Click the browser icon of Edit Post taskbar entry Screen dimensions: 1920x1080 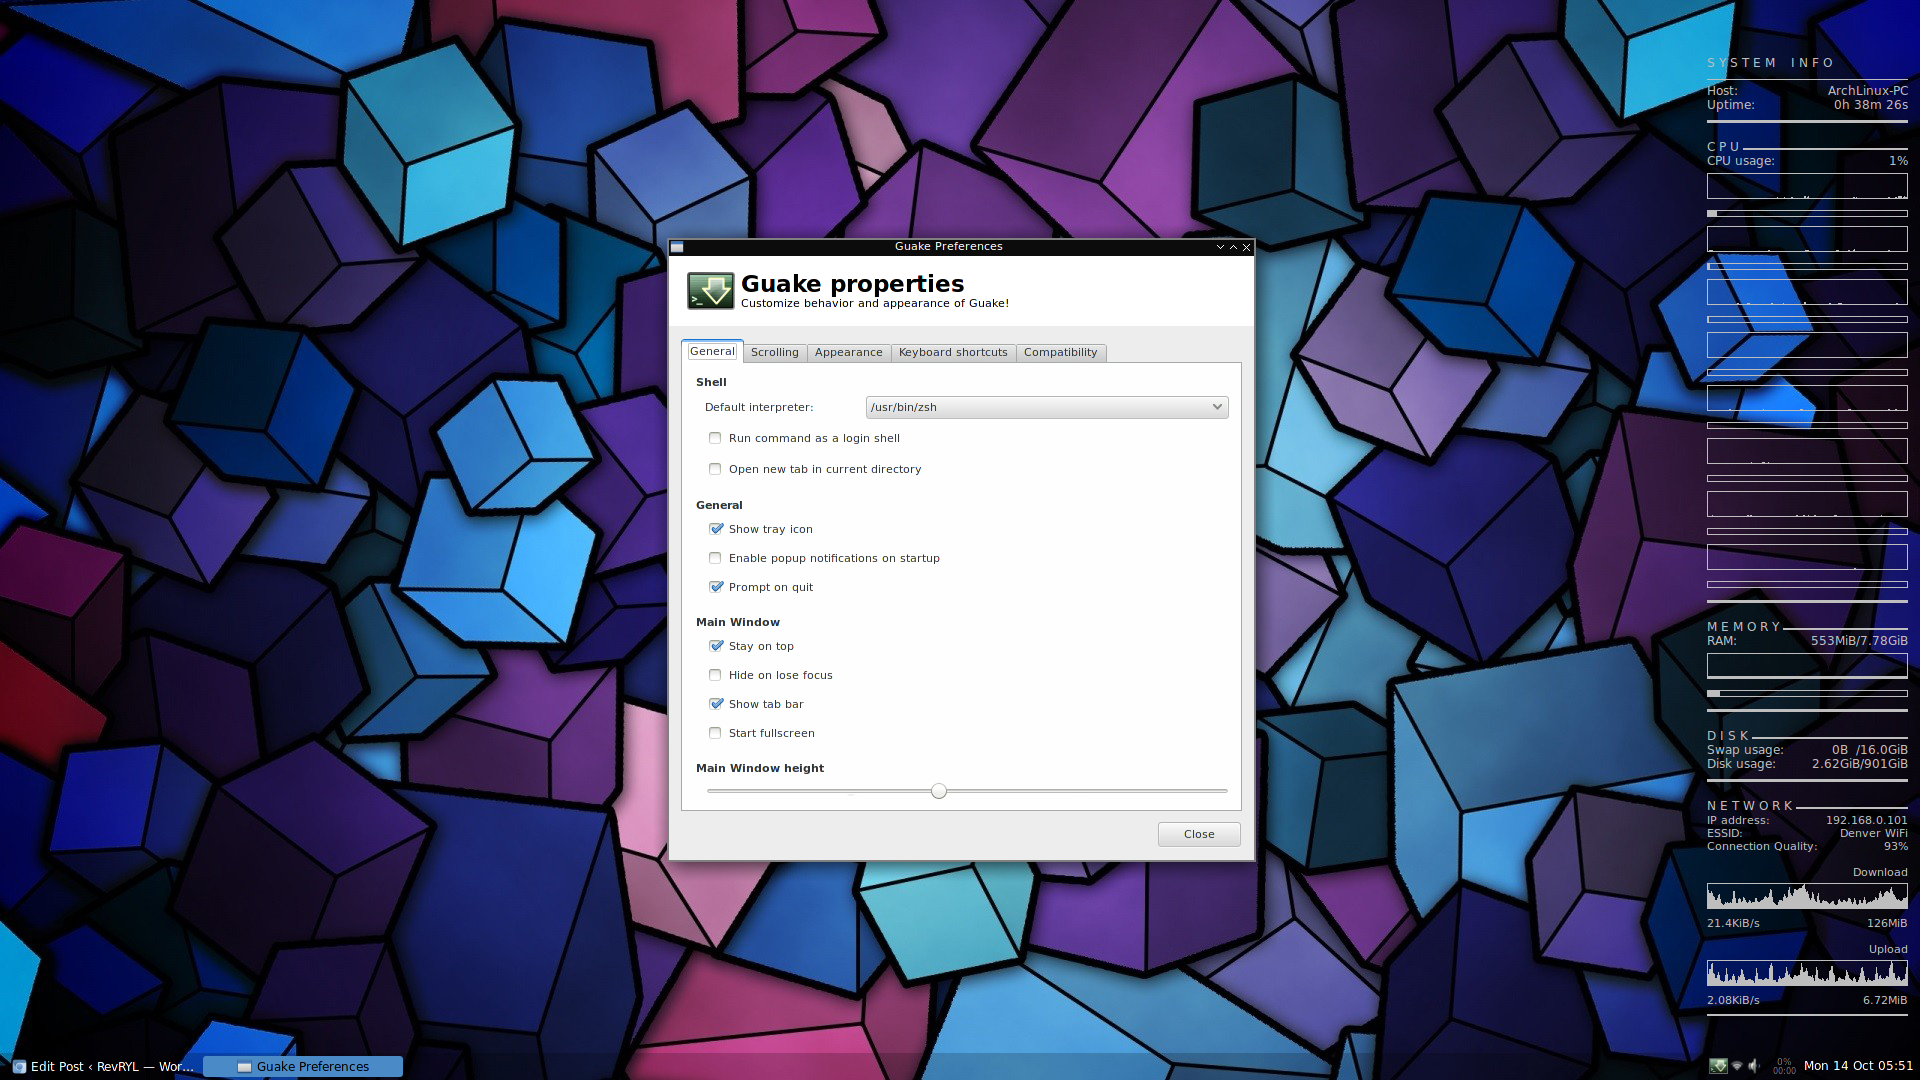coord(19,1067)
